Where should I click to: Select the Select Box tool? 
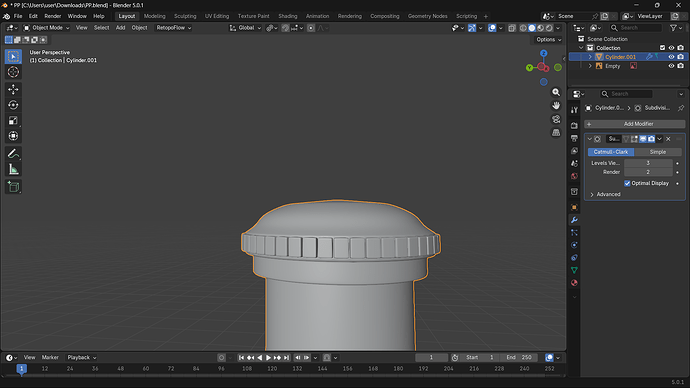13,56
